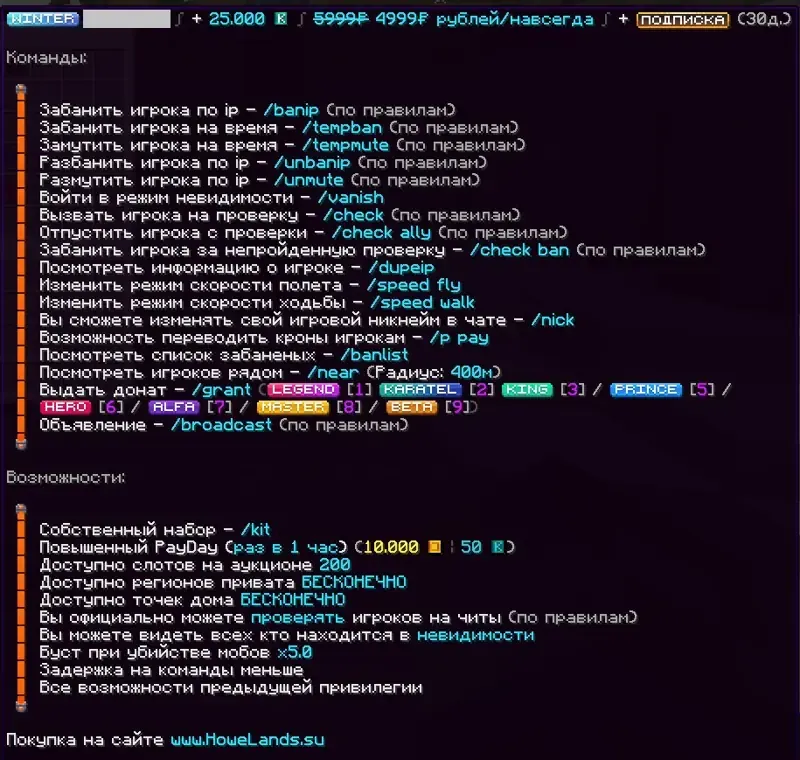
Task: Click the 400м radius value
Action: 472,372
